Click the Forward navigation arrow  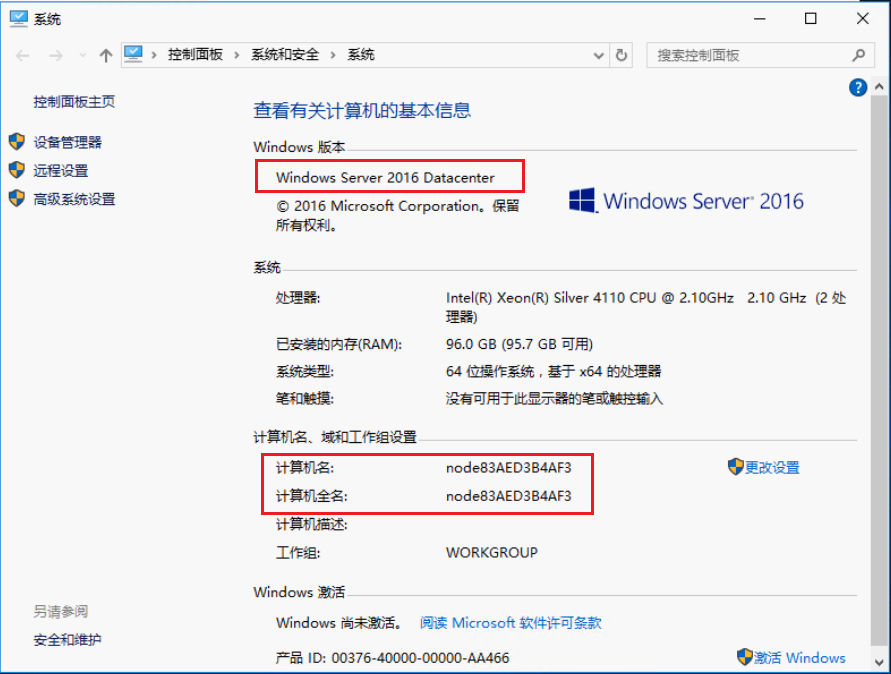pyautogui.click(x=56, y=56)
